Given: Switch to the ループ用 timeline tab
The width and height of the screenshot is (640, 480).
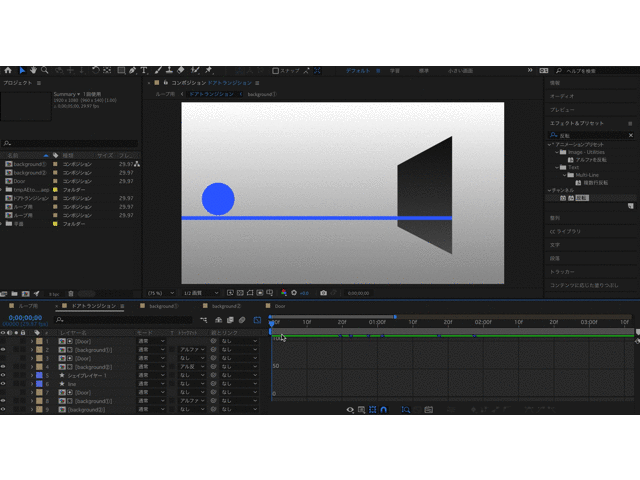Looking at the screenshot, I should point(27,306).
